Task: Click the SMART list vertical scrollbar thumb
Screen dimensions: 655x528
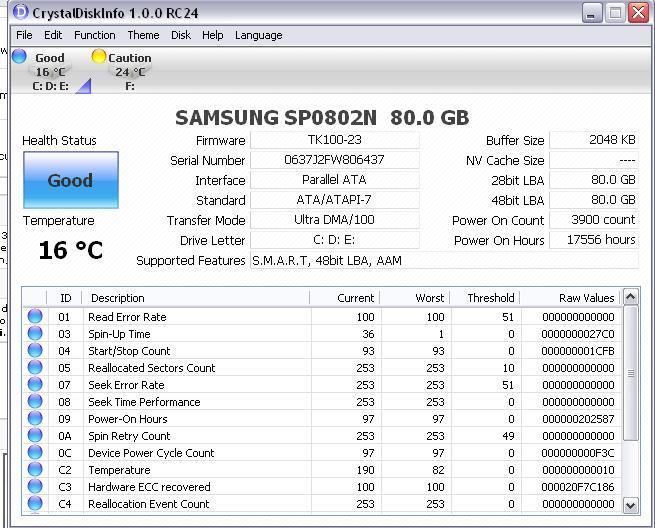Action: coord(631,373)
